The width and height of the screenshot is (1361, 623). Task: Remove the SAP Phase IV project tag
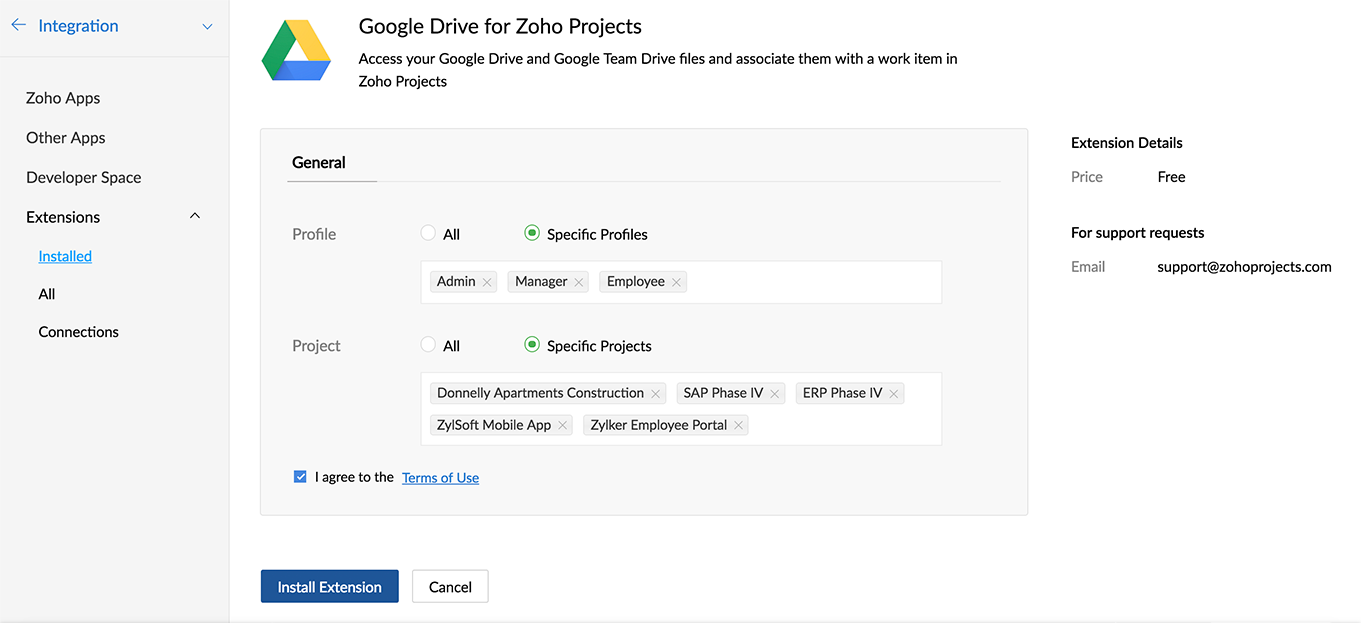[775, 394]
